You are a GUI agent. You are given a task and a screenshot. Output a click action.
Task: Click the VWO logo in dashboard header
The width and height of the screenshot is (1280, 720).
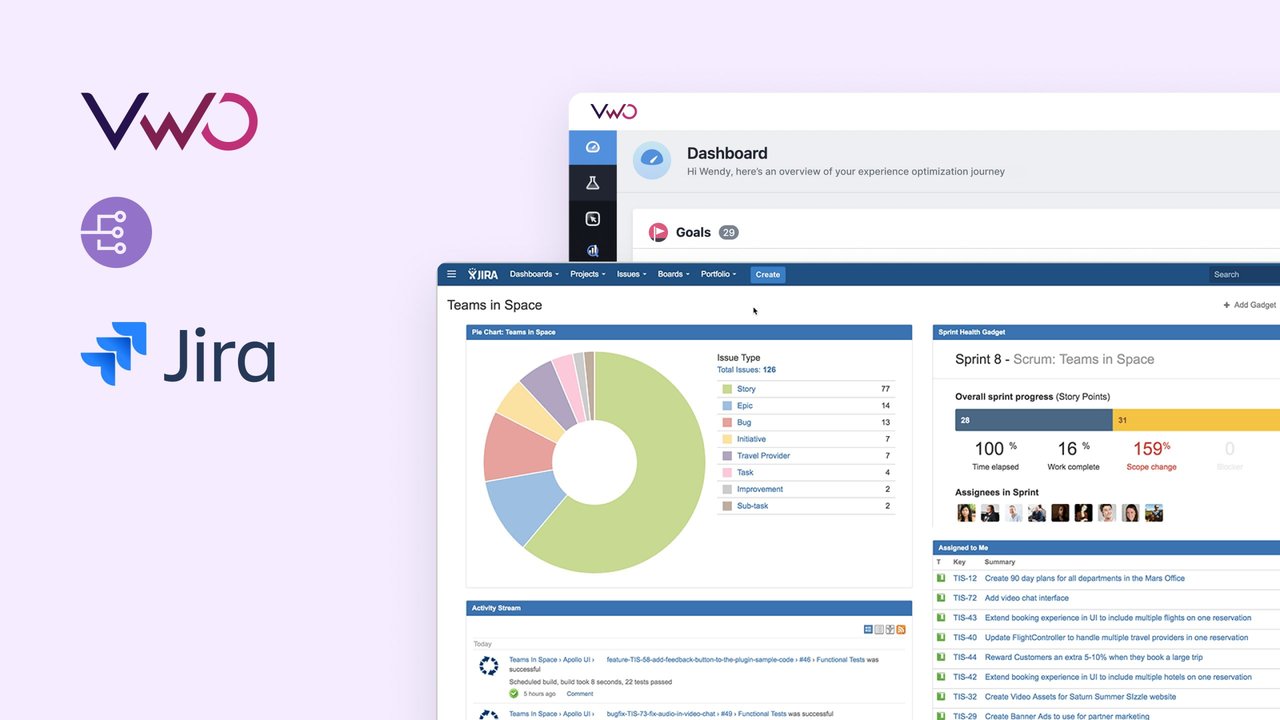pyautogui.click(x=613, y=111)
